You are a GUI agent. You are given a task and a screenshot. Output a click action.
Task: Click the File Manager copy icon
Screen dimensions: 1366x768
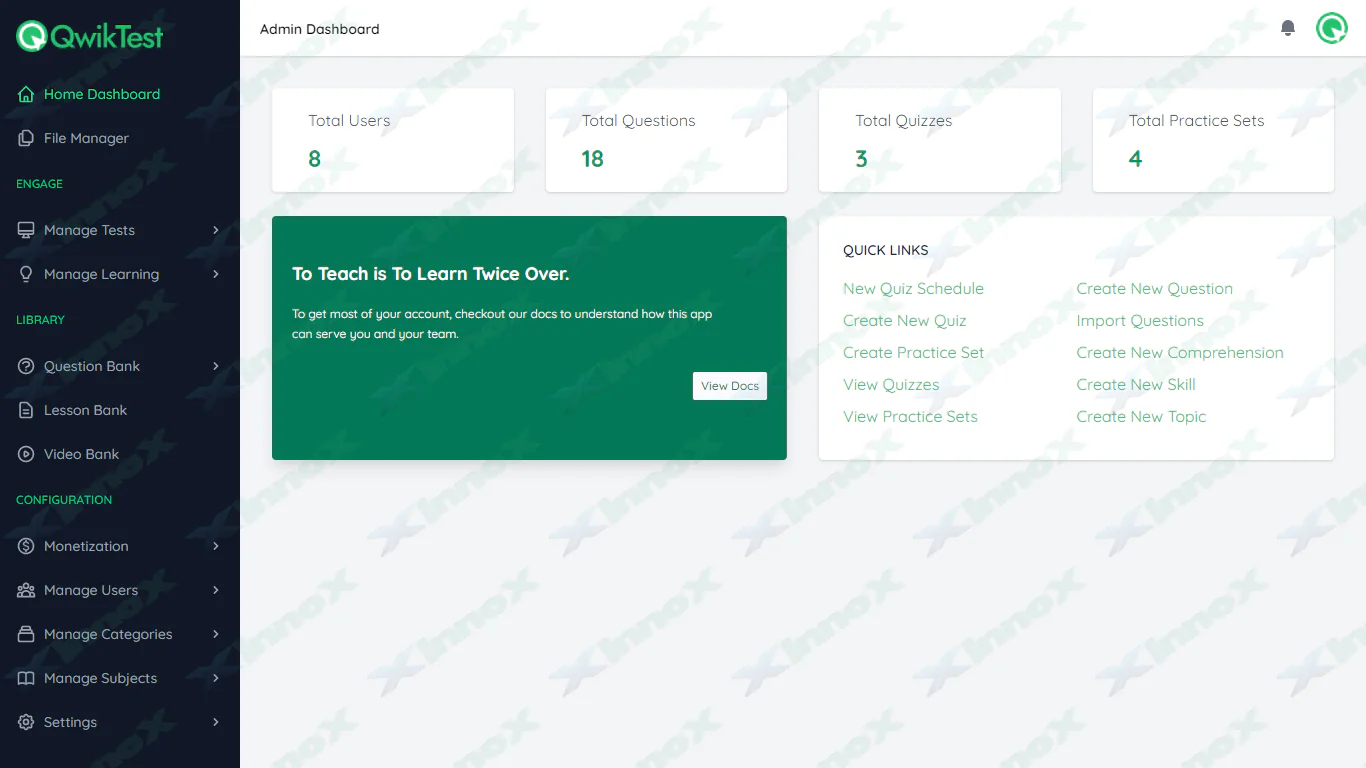pos(26,138)
